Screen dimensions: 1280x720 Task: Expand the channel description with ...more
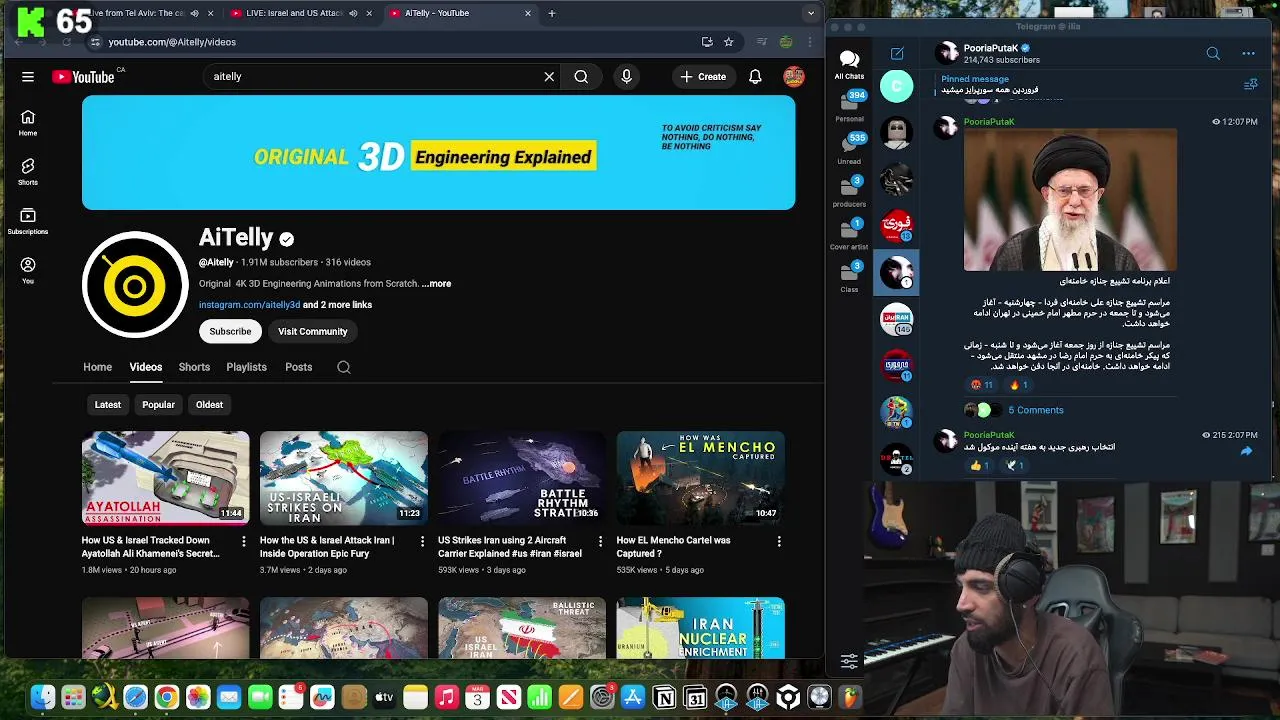[x=436, y=283]
